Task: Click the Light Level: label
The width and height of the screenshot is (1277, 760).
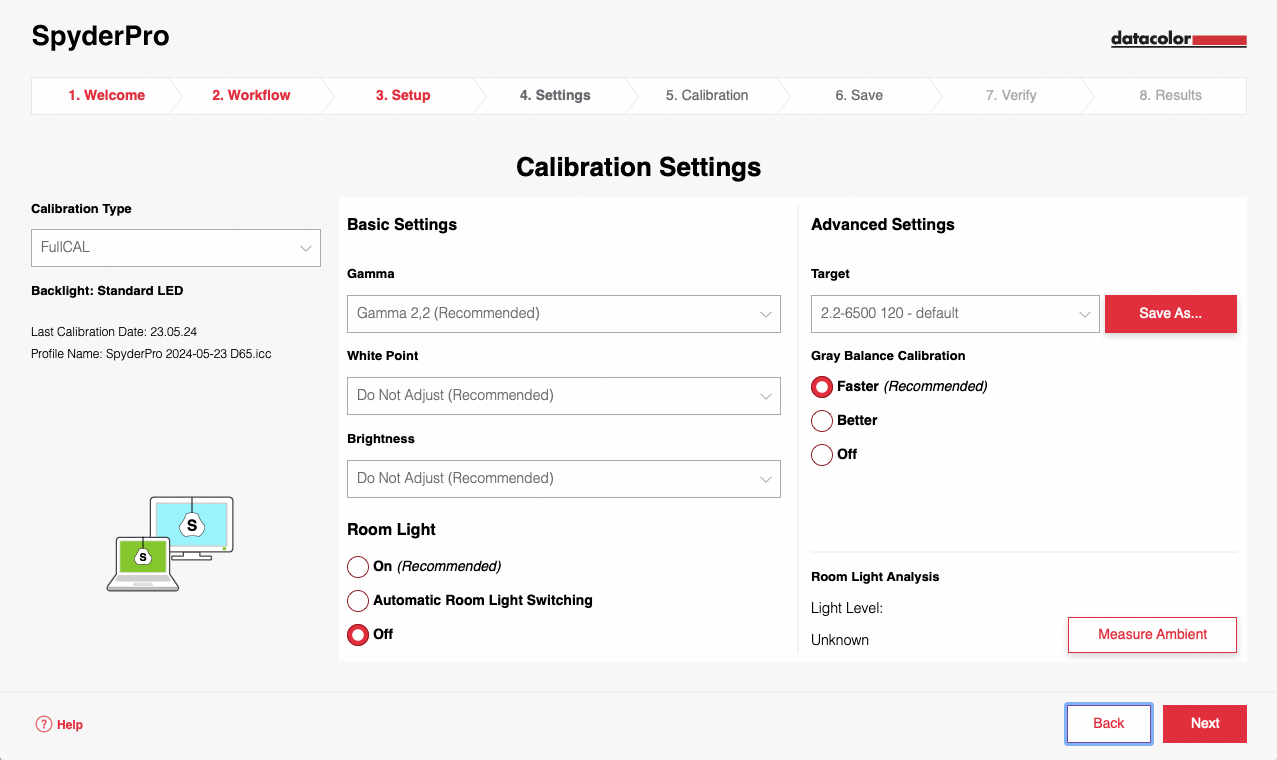Action: (x=847, y=608)
